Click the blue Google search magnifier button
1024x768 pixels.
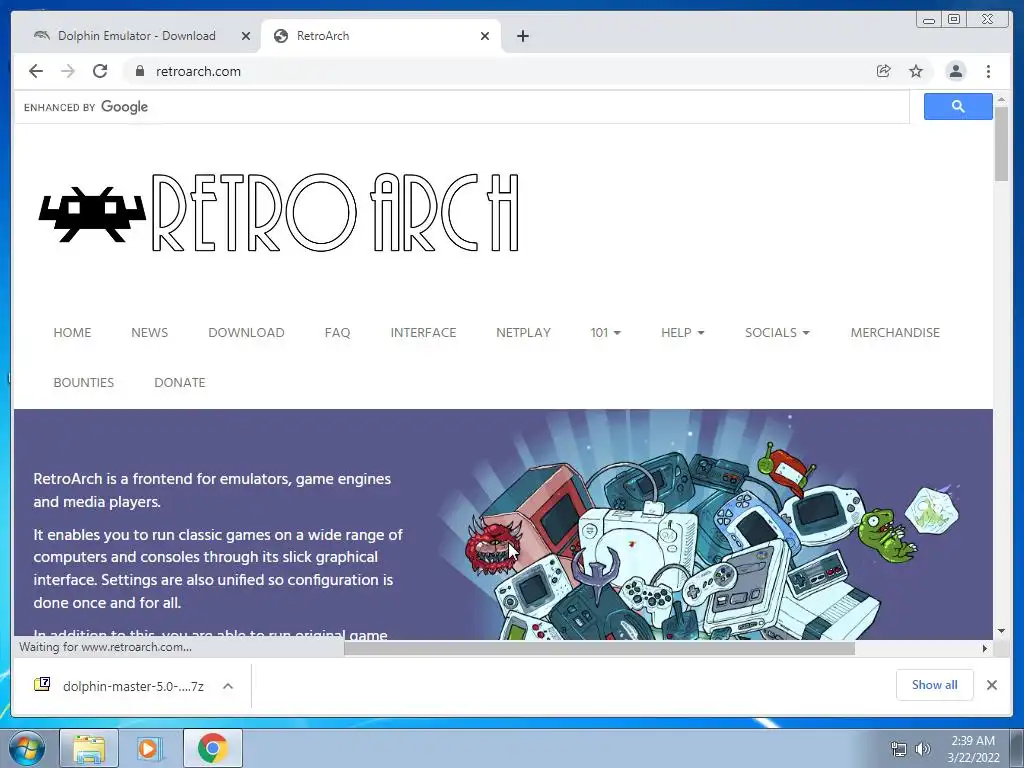[958, 106]
